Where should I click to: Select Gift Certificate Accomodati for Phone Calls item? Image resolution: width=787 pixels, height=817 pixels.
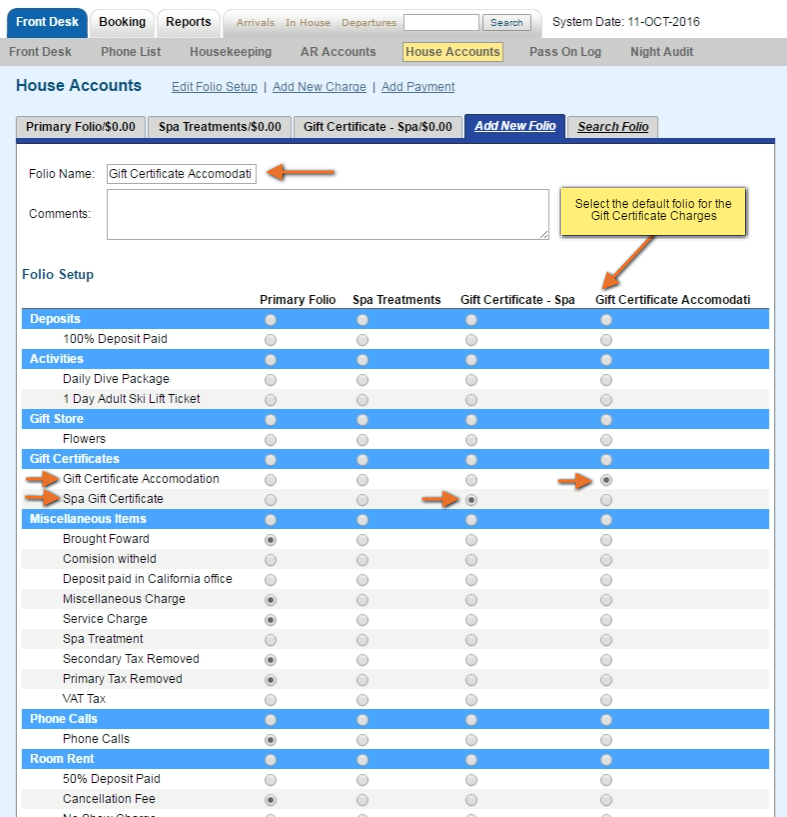(606, 740)
